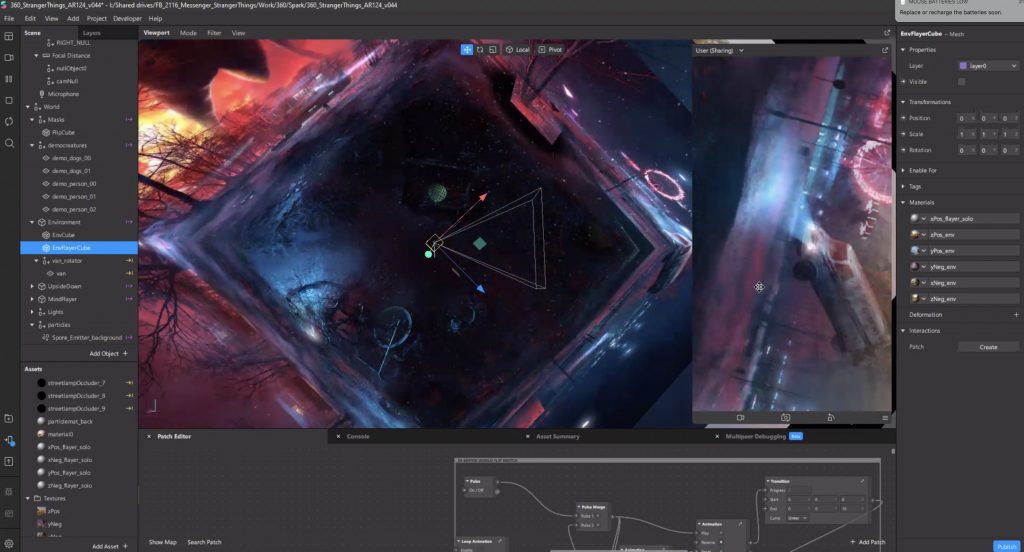Screen dimensions: 1024x552
Task: Toggle visibility eye of demo_person_00
Action: pyautogui.click(x=46, y=184)
